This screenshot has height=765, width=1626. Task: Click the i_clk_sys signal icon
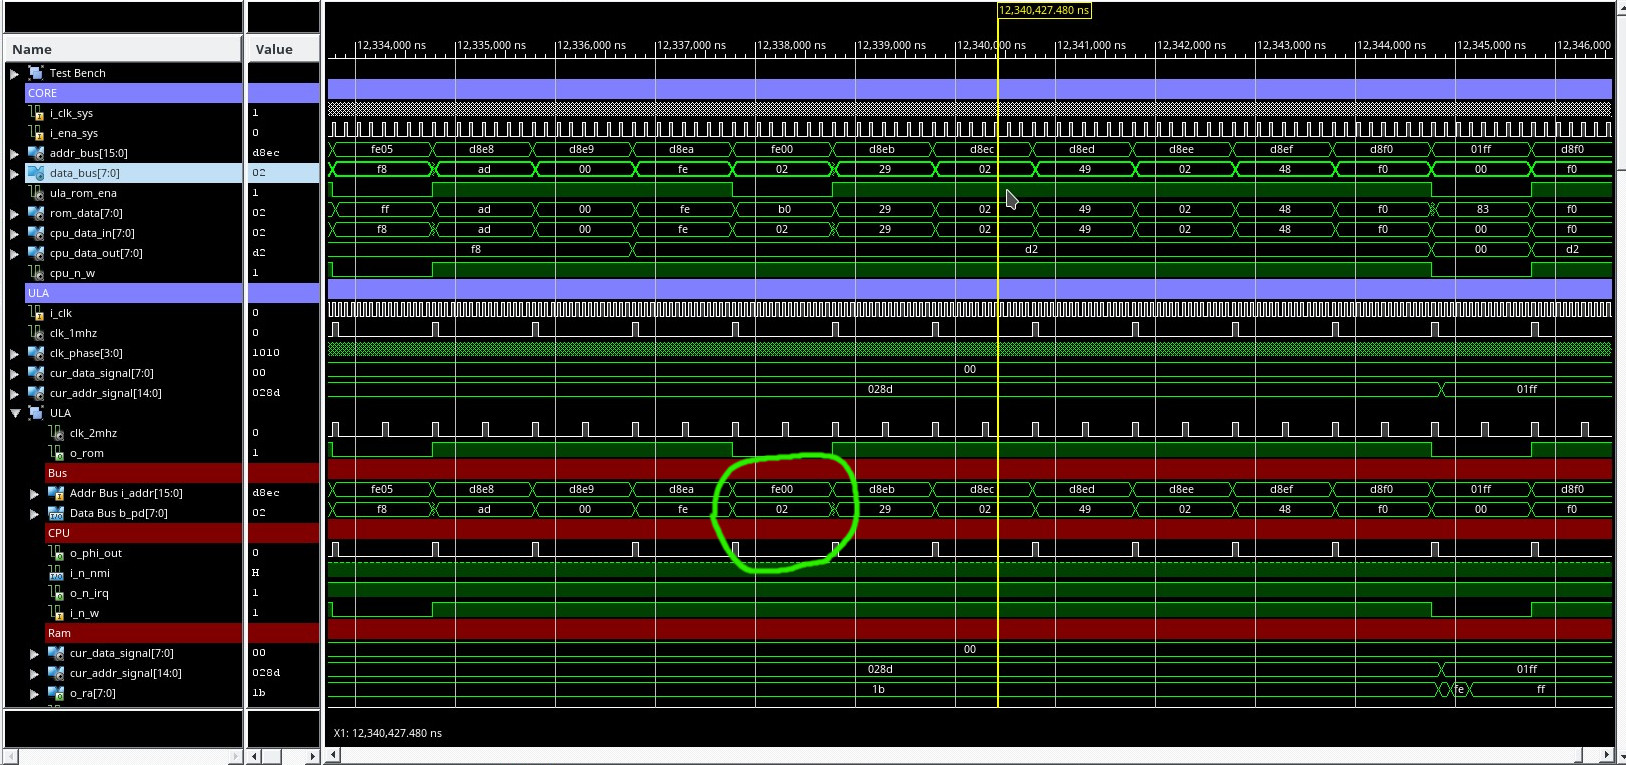pos(36,113)
